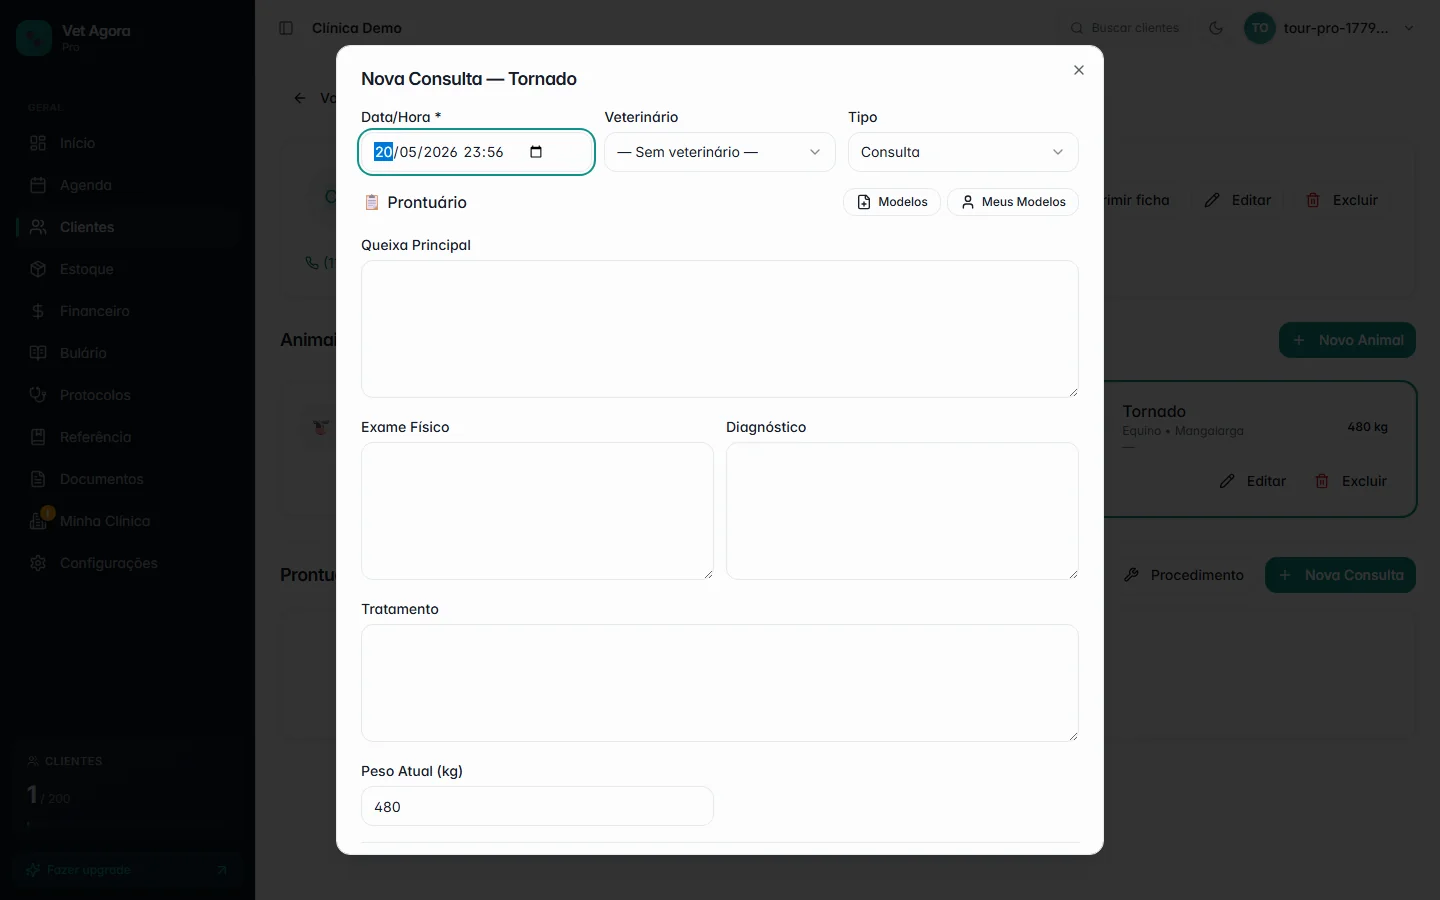Click the pencil icon on Tornado's card
1440x900 pixels.
1227,481
